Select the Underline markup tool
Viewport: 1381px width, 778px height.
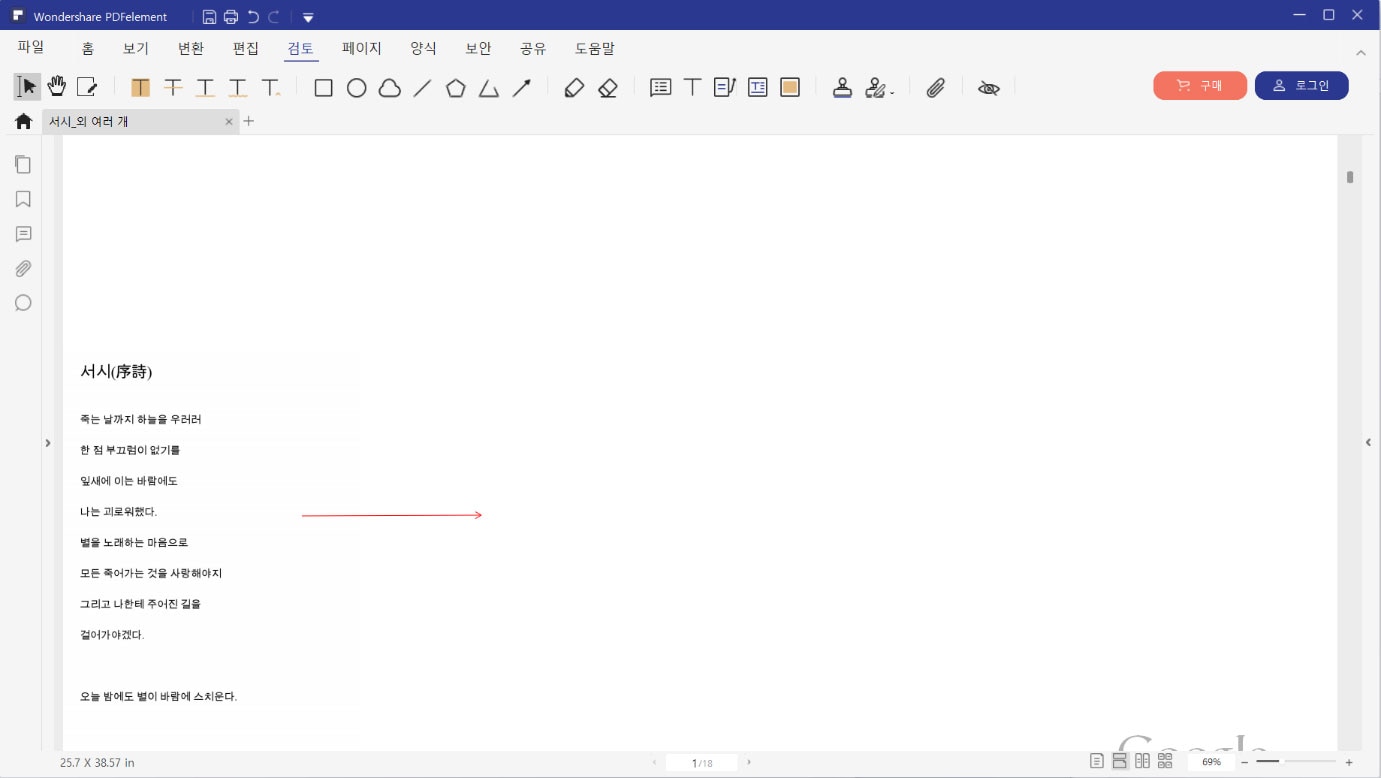coord(205,88)
